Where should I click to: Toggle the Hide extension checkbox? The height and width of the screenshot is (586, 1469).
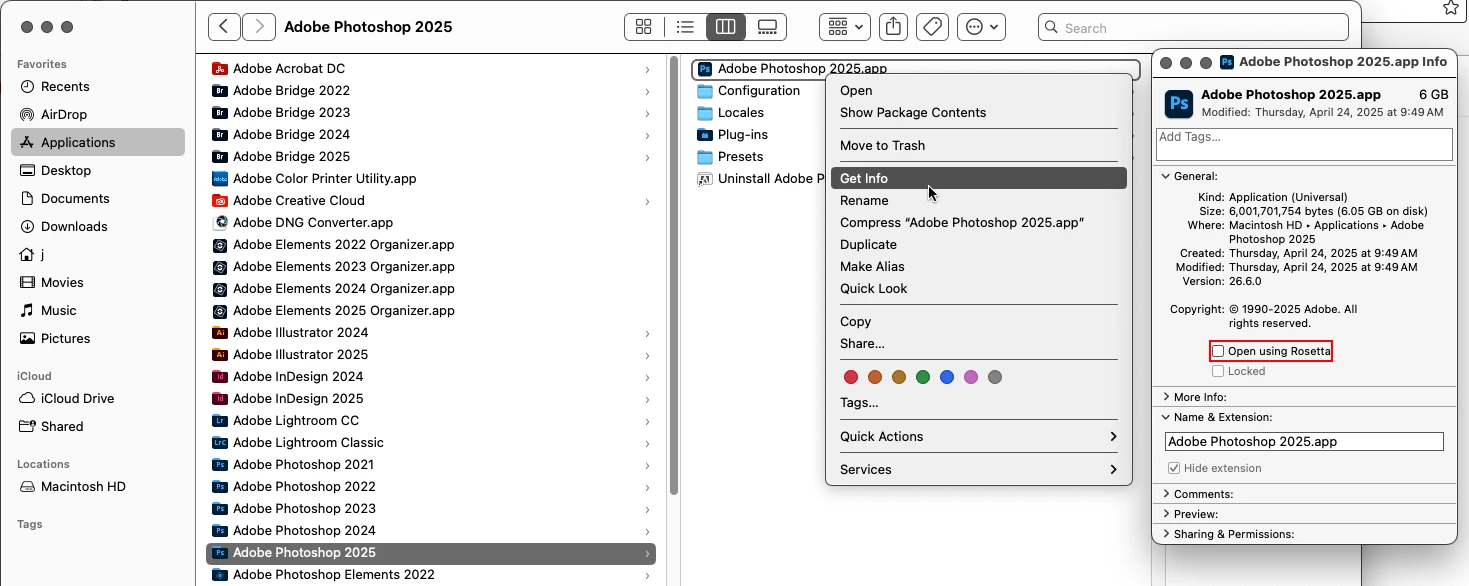pyautogui.click(x=1174, y=468)
